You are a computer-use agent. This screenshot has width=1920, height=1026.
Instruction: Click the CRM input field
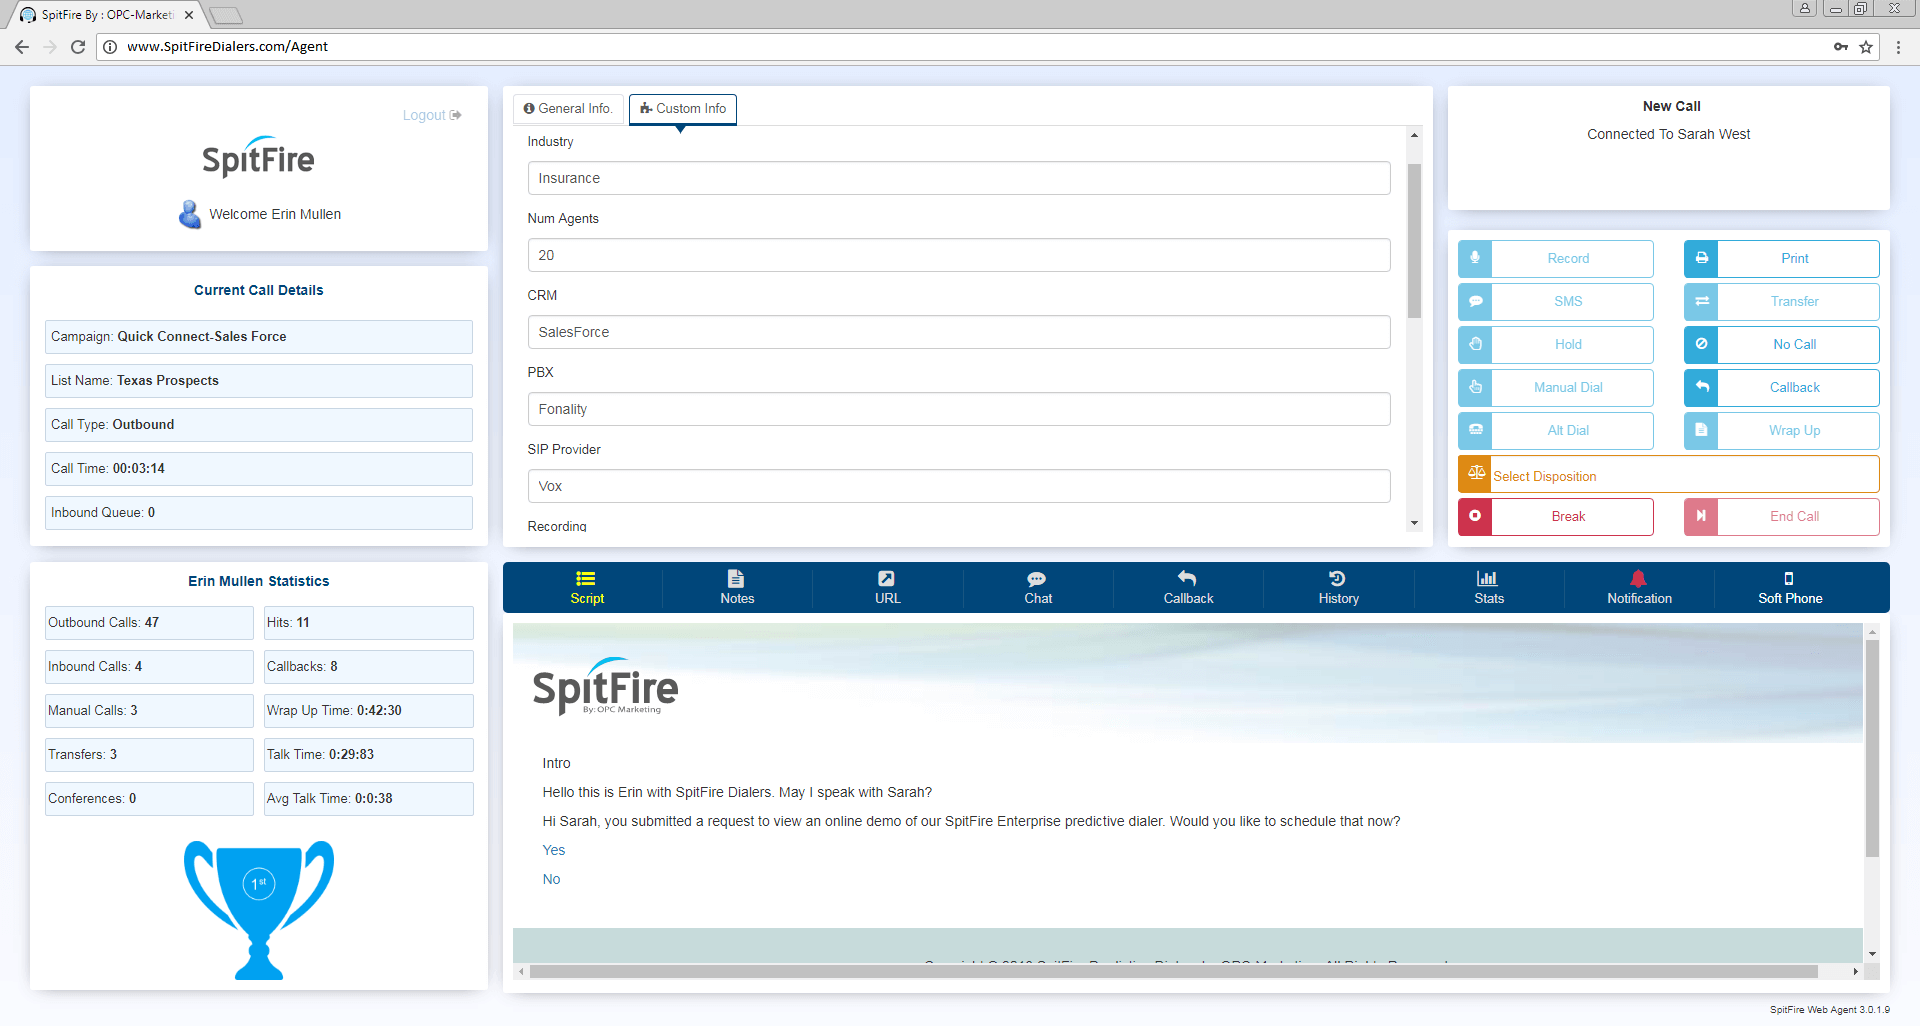[959, 332]
